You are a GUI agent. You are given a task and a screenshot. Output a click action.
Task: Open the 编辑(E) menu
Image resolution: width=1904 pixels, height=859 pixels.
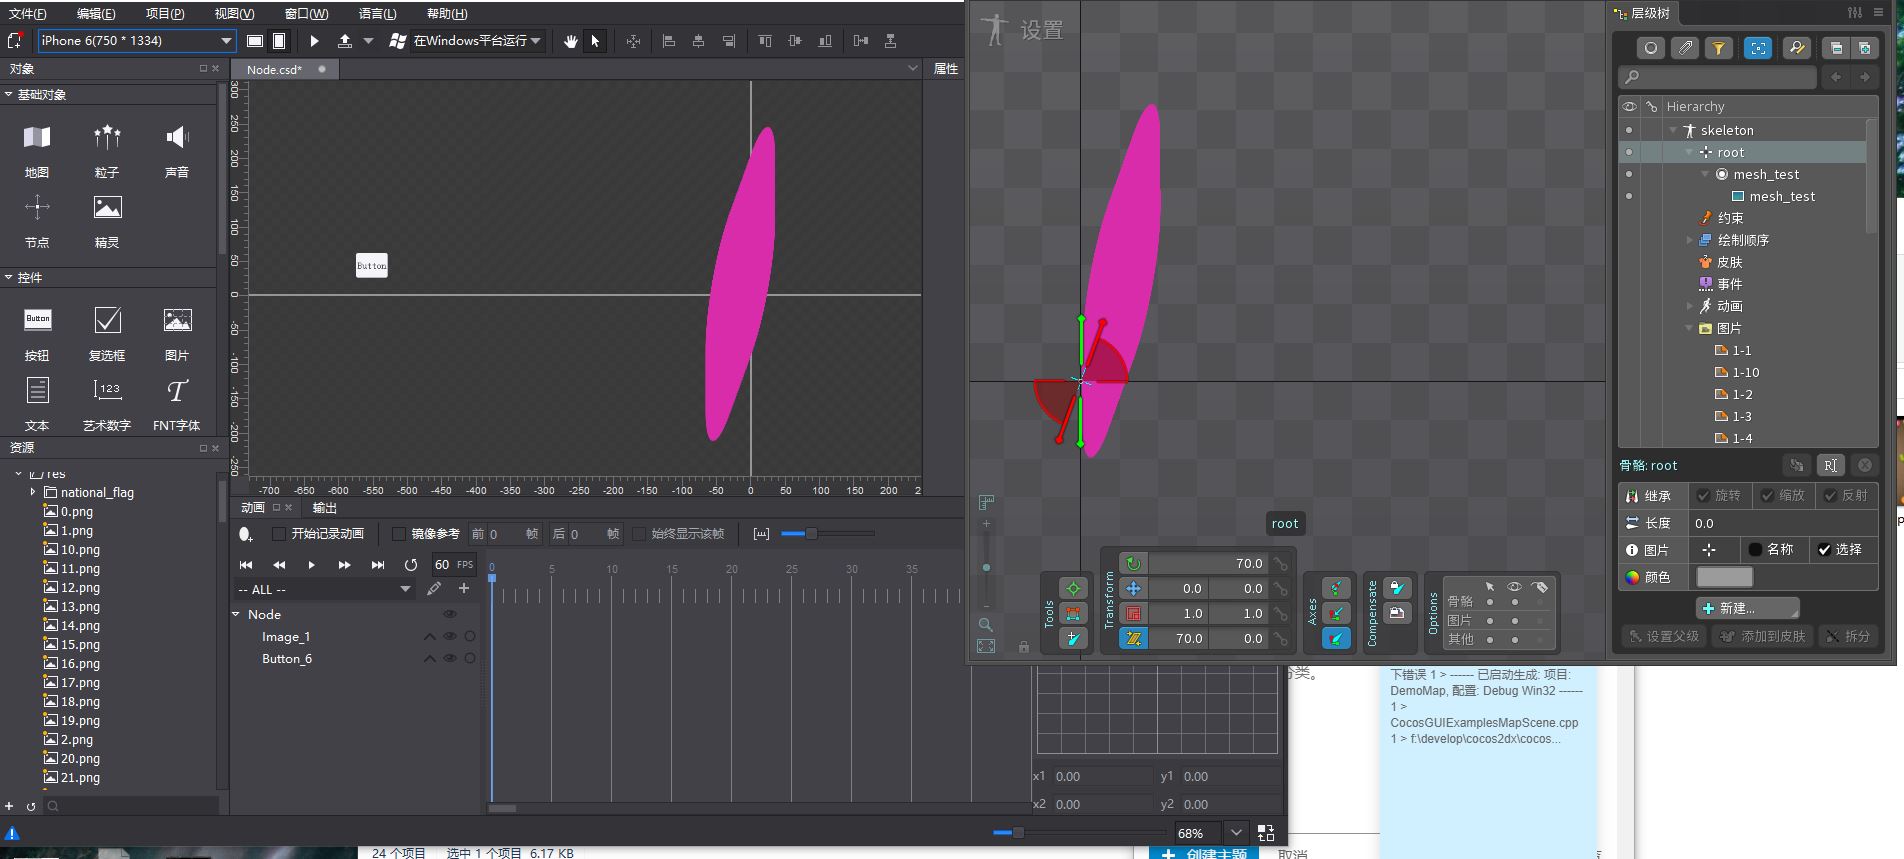pos(96,14)
